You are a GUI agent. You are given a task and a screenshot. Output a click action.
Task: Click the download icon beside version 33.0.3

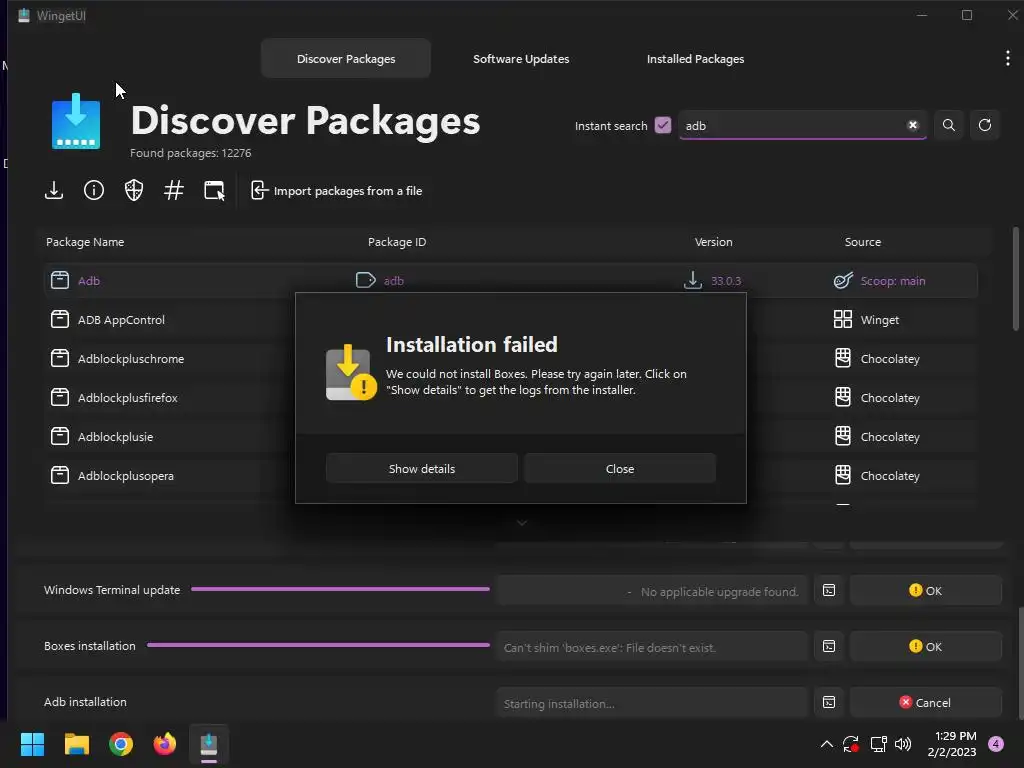[x=693, y=280]
